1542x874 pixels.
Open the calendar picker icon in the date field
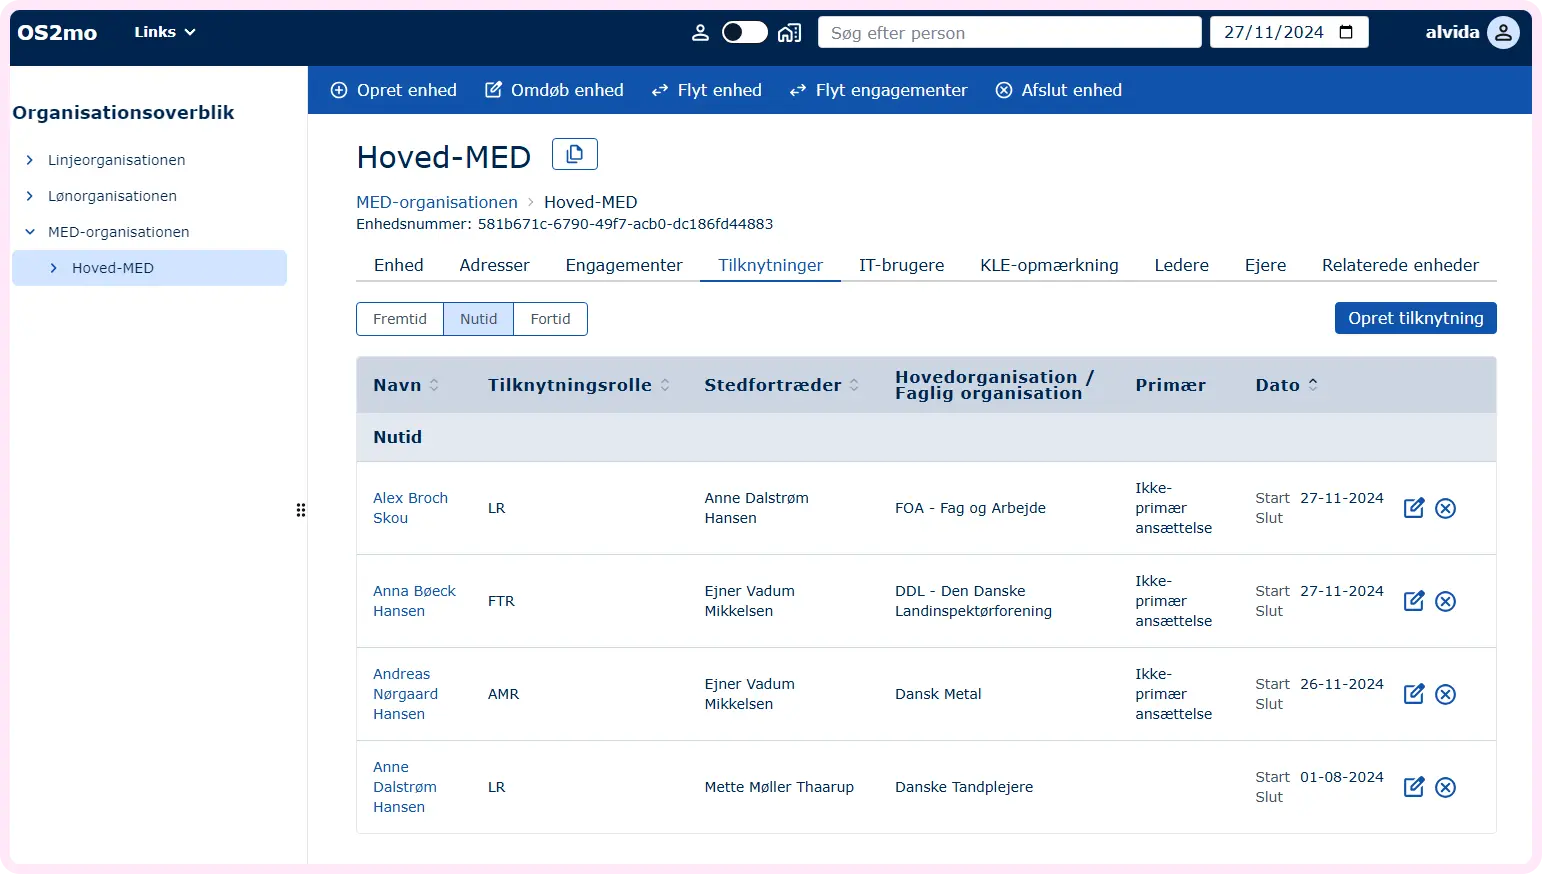tap(1346, 32)
